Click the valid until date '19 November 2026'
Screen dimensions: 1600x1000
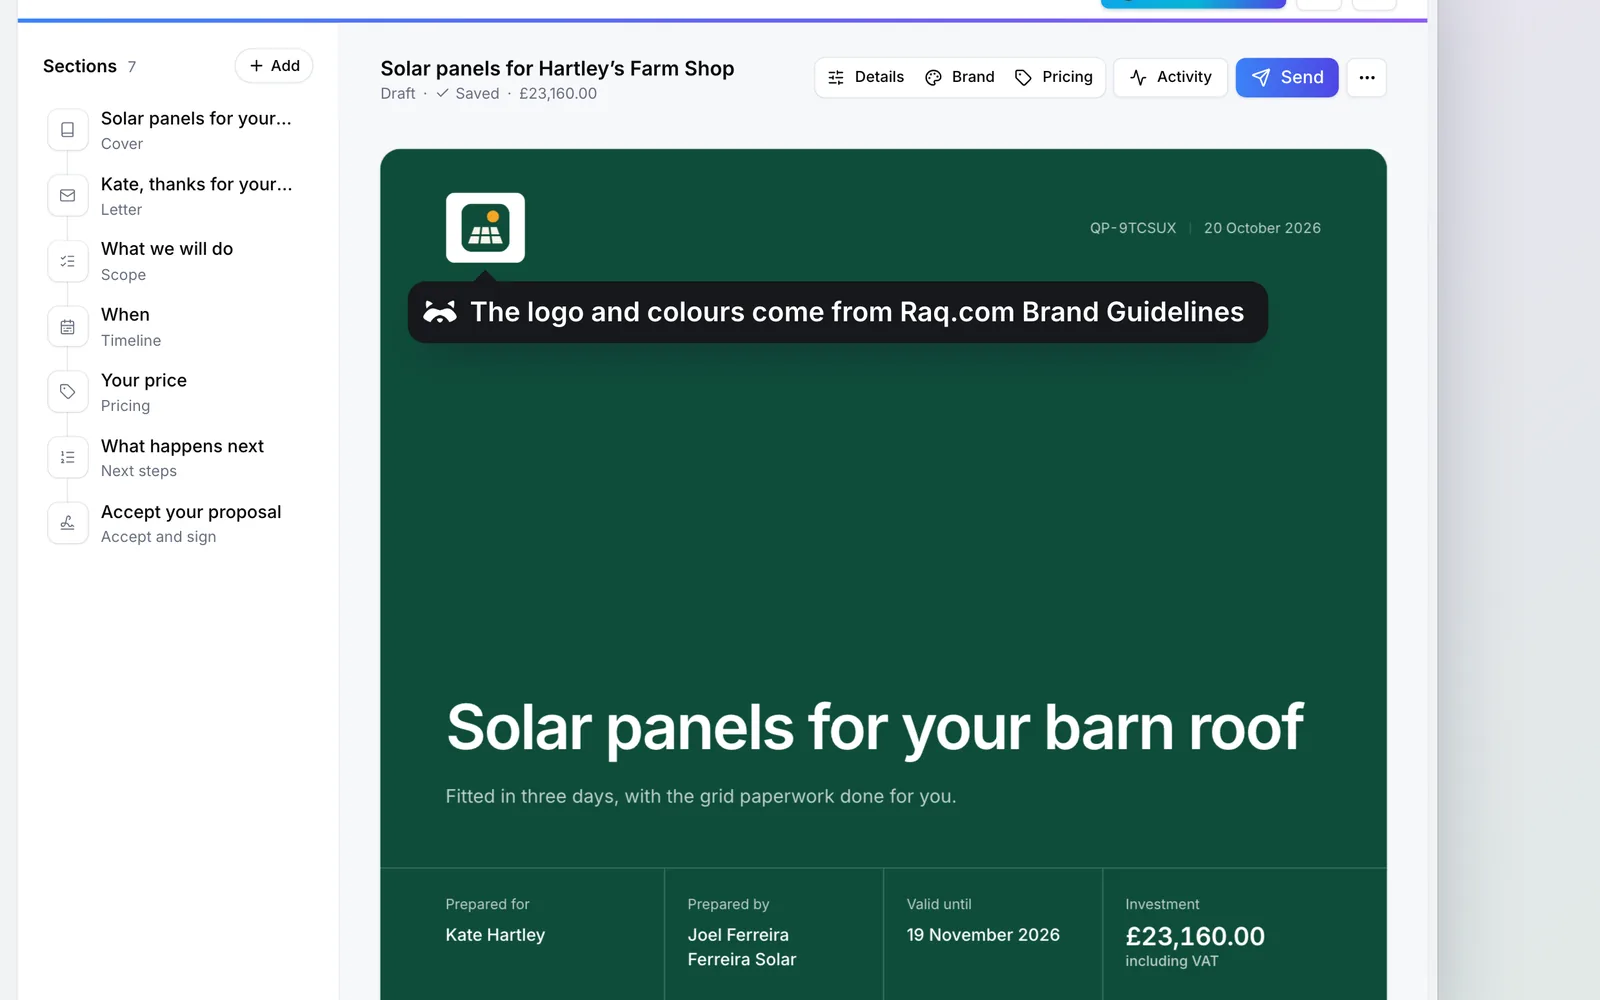coord(983,935)
